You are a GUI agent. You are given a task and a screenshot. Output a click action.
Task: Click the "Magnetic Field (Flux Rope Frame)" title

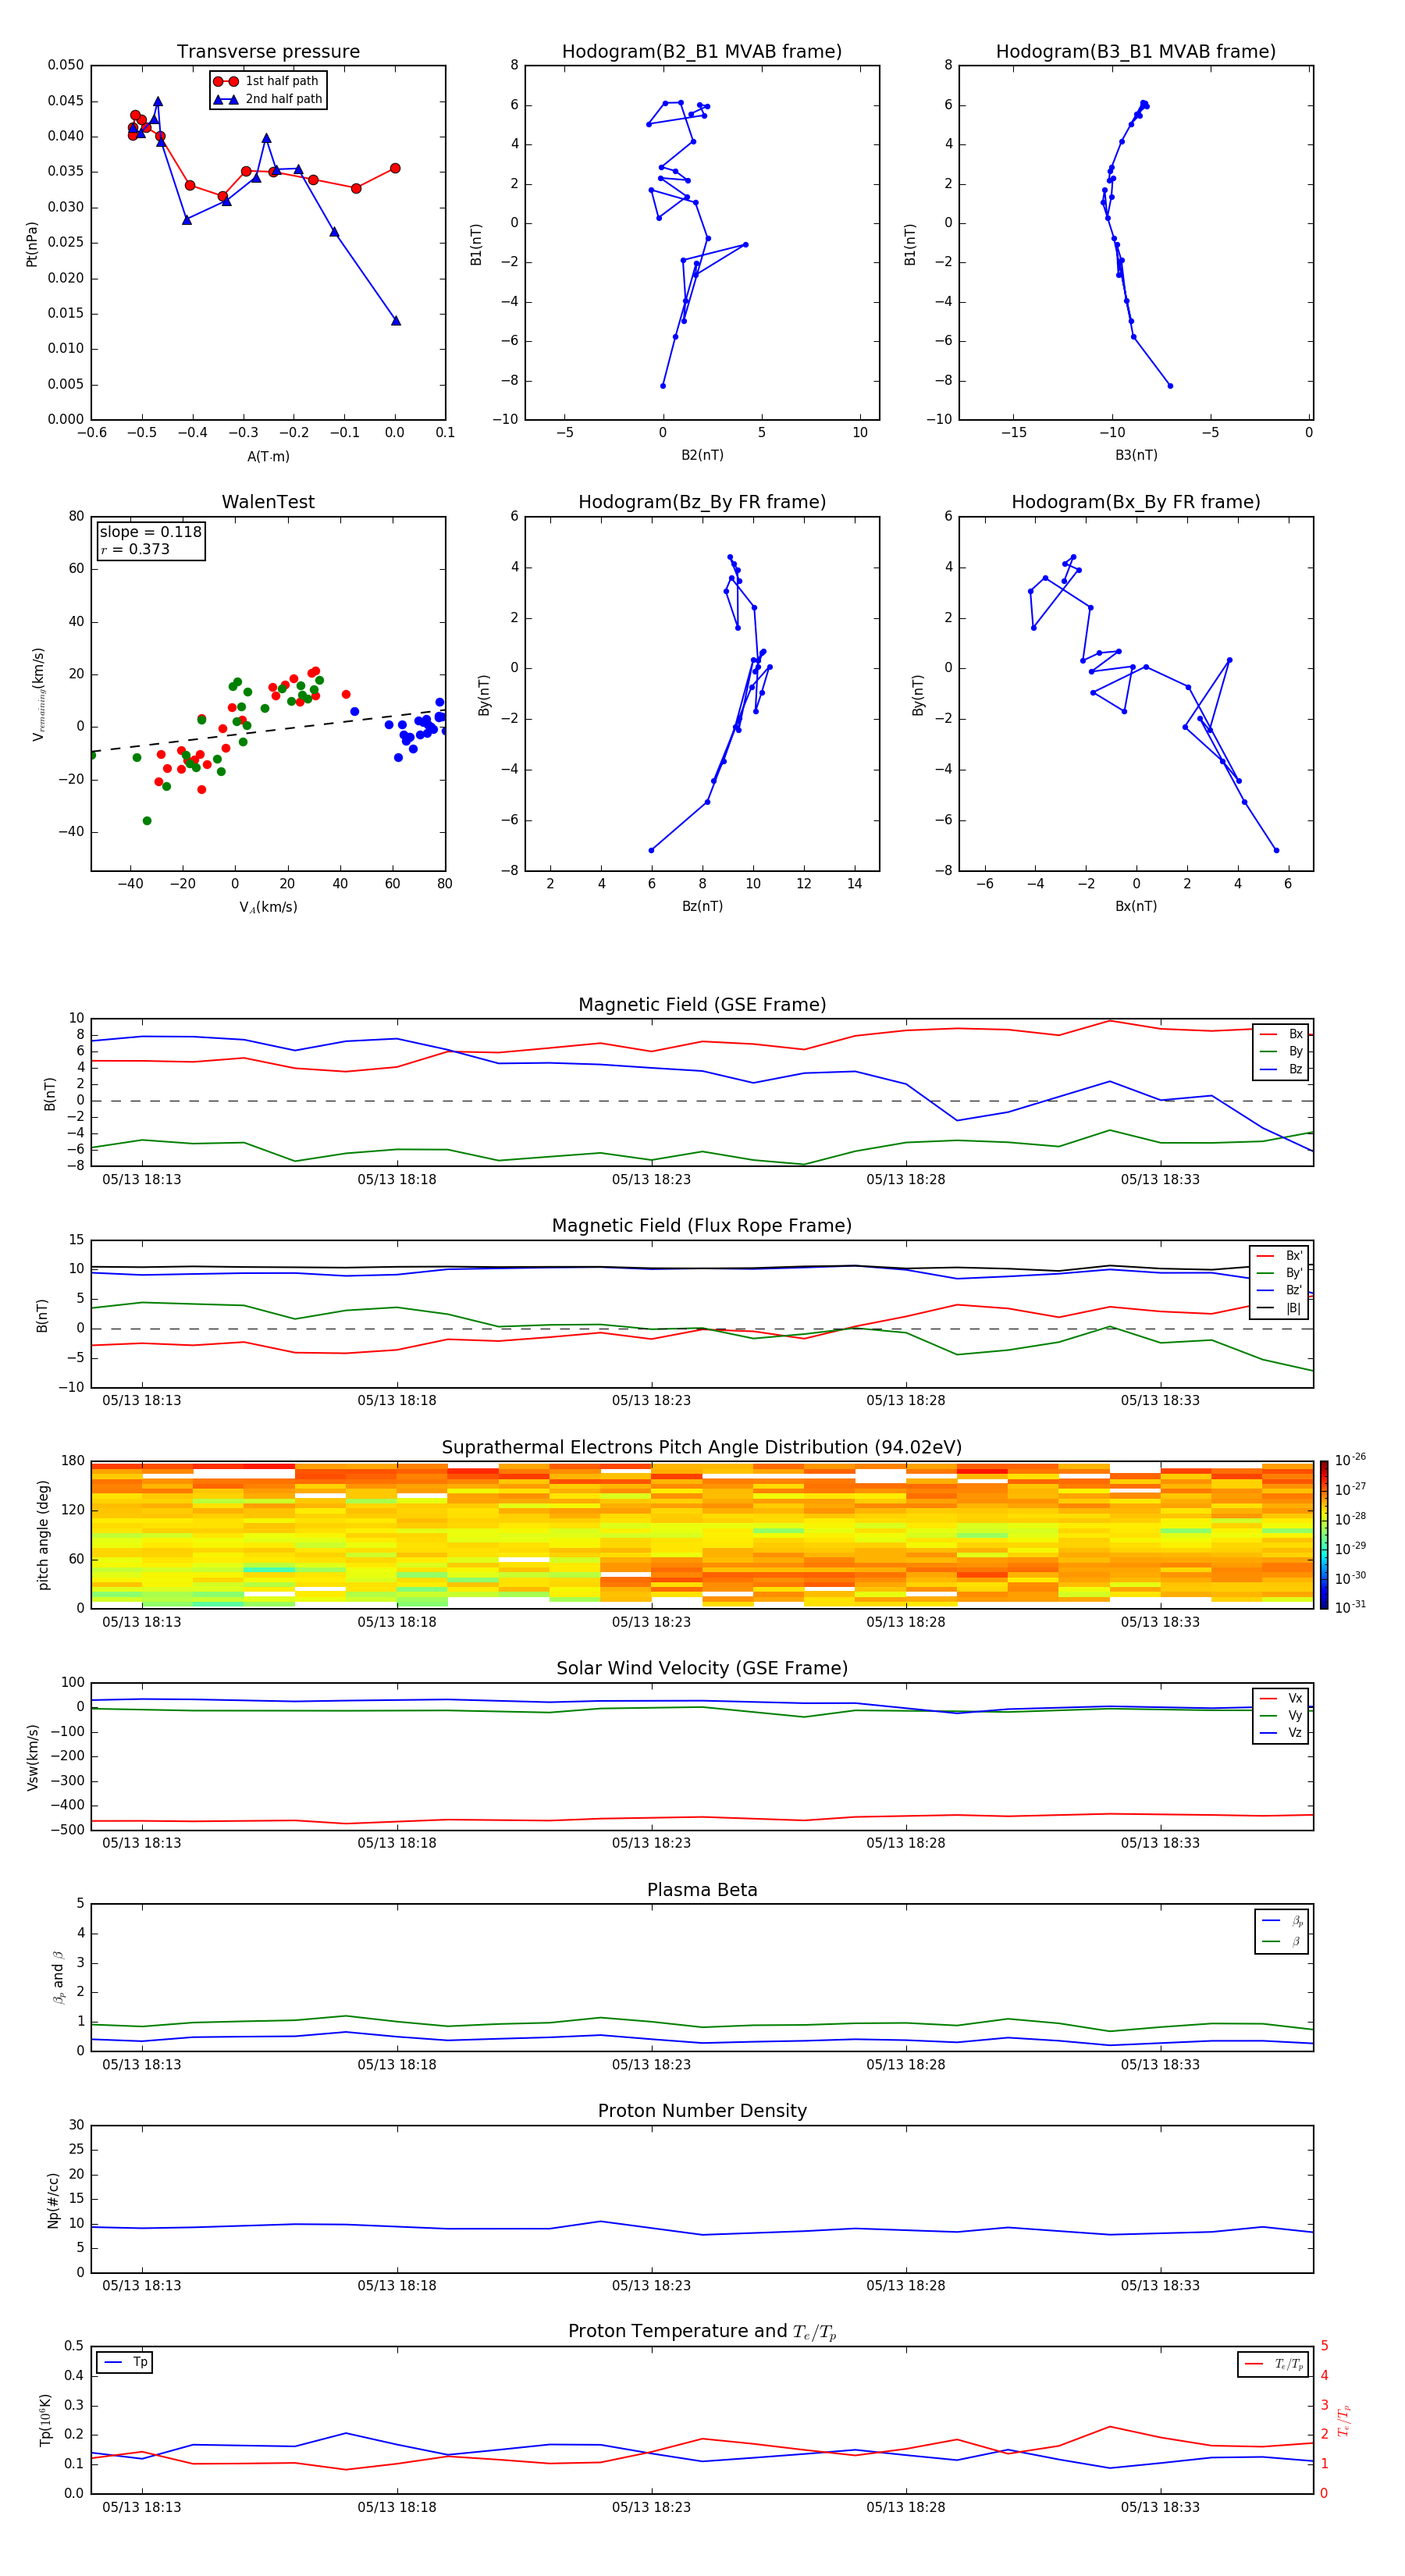point(702,1226)
